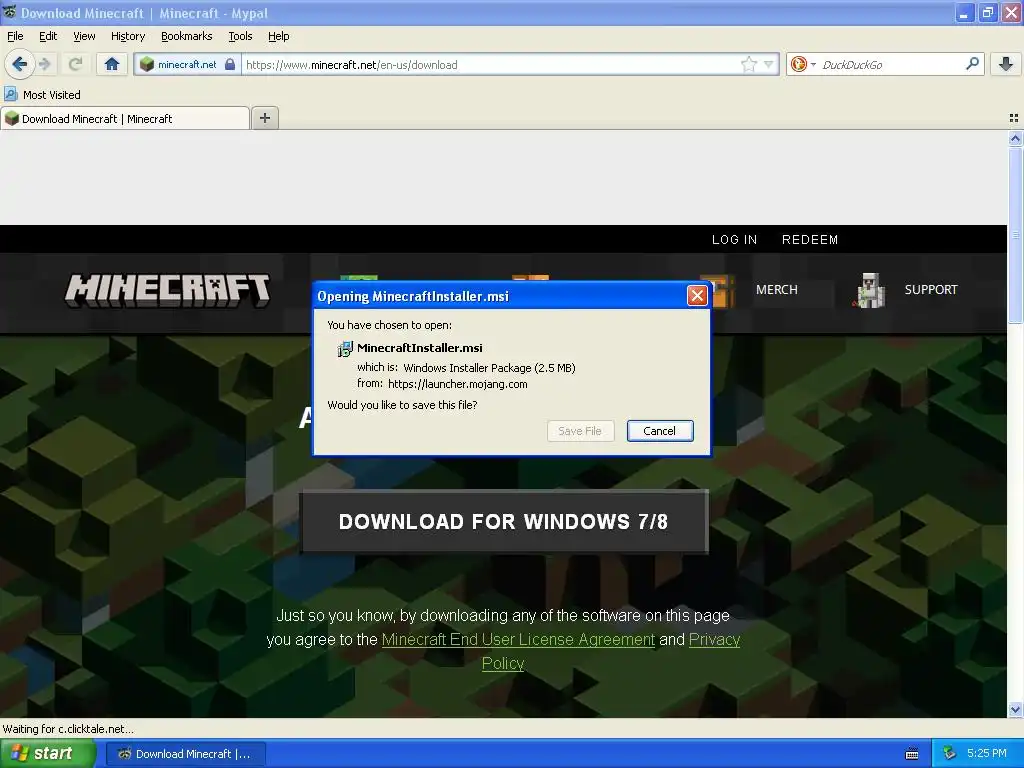Viewport: 1024px width, 768px height.
Task: Open the Edit menu
Action: (x=48, y=36)
